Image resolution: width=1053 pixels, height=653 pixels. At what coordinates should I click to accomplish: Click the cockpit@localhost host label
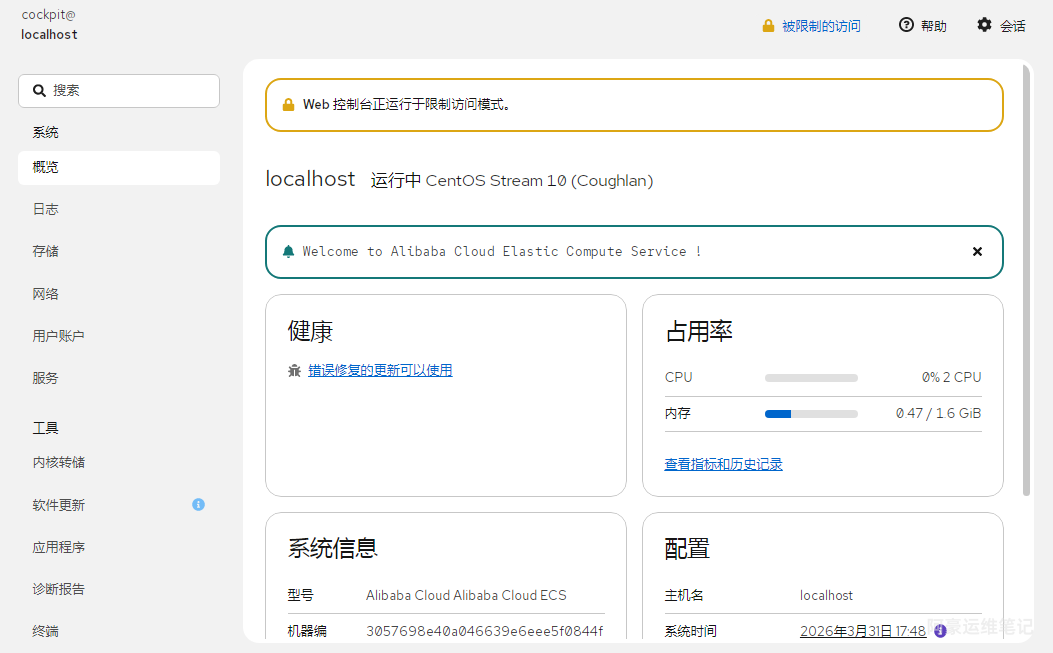[49, 25]
